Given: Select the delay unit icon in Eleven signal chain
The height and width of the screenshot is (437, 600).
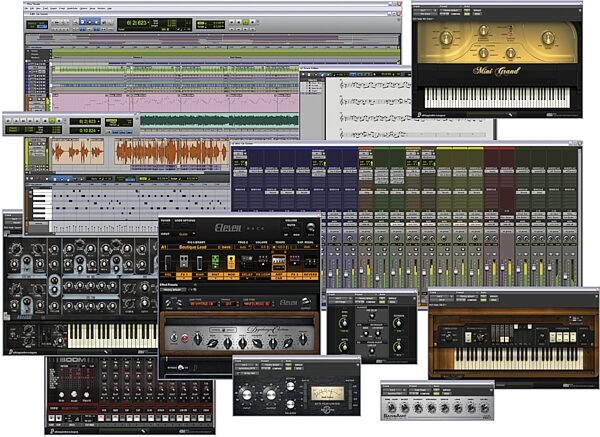Looking at the screenshot, I should click(247, 261).
